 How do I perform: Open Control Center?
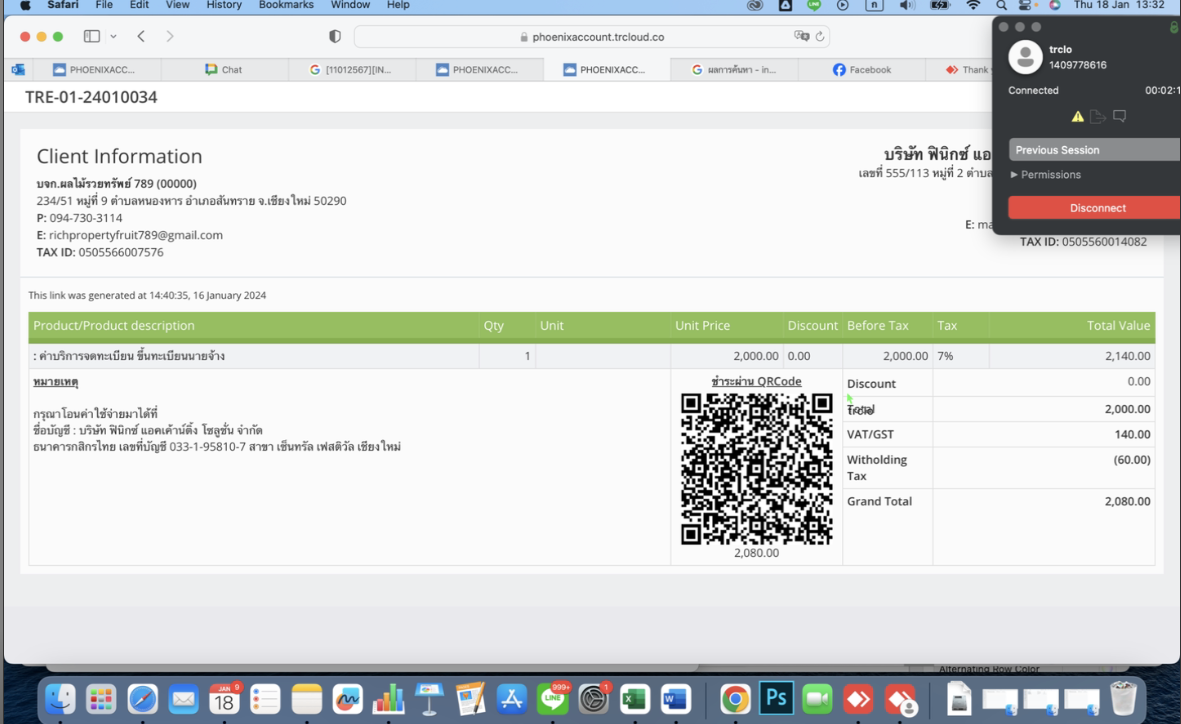coord(1026,5)
